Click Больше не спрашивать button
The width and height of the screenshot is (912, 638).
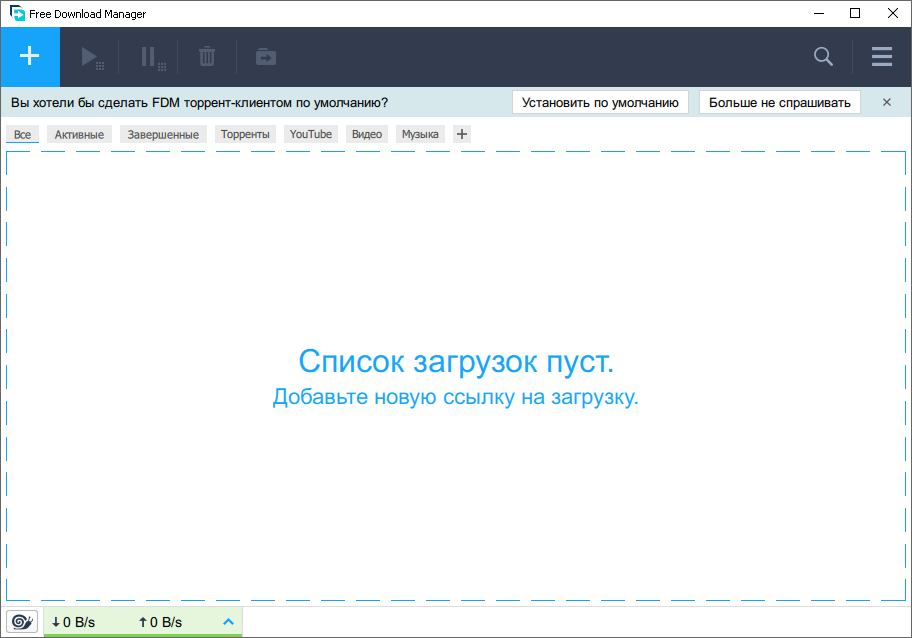tap(779, 102)
